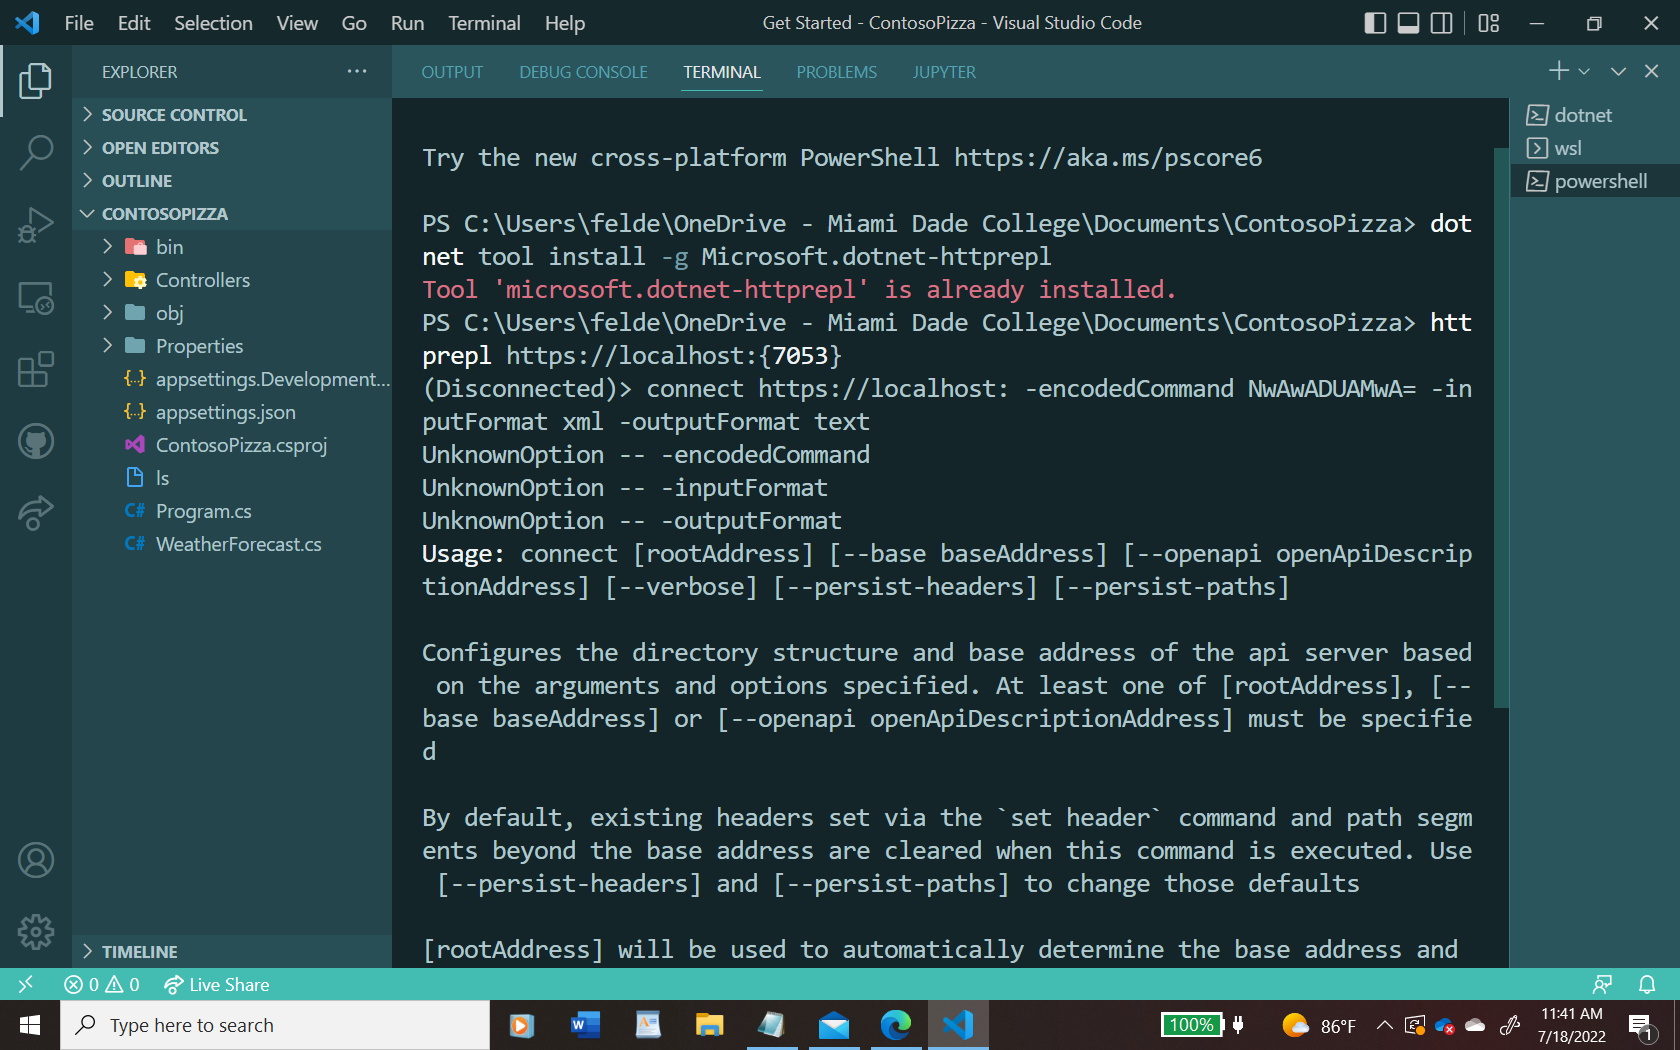
Task: Open the Search view icon
Action: click(35, 153)
